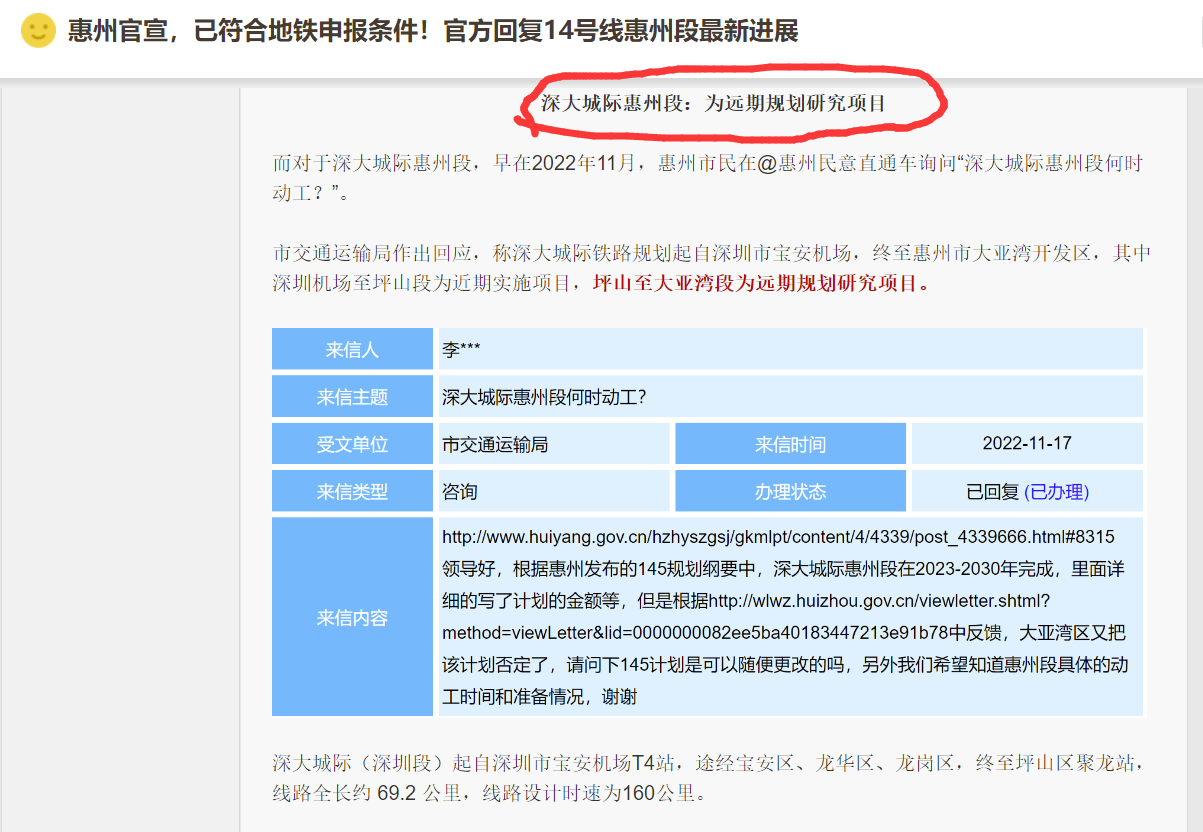Click the 来信内容 header cell
This screenshot has width=1203, height=832.
(352, 617)
